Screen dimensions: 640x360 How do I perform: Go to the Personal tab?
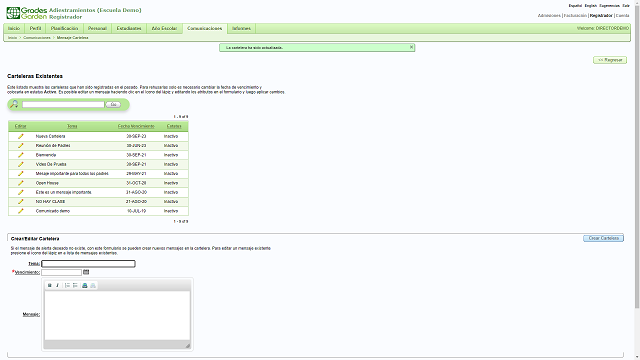tap(97, 29)
